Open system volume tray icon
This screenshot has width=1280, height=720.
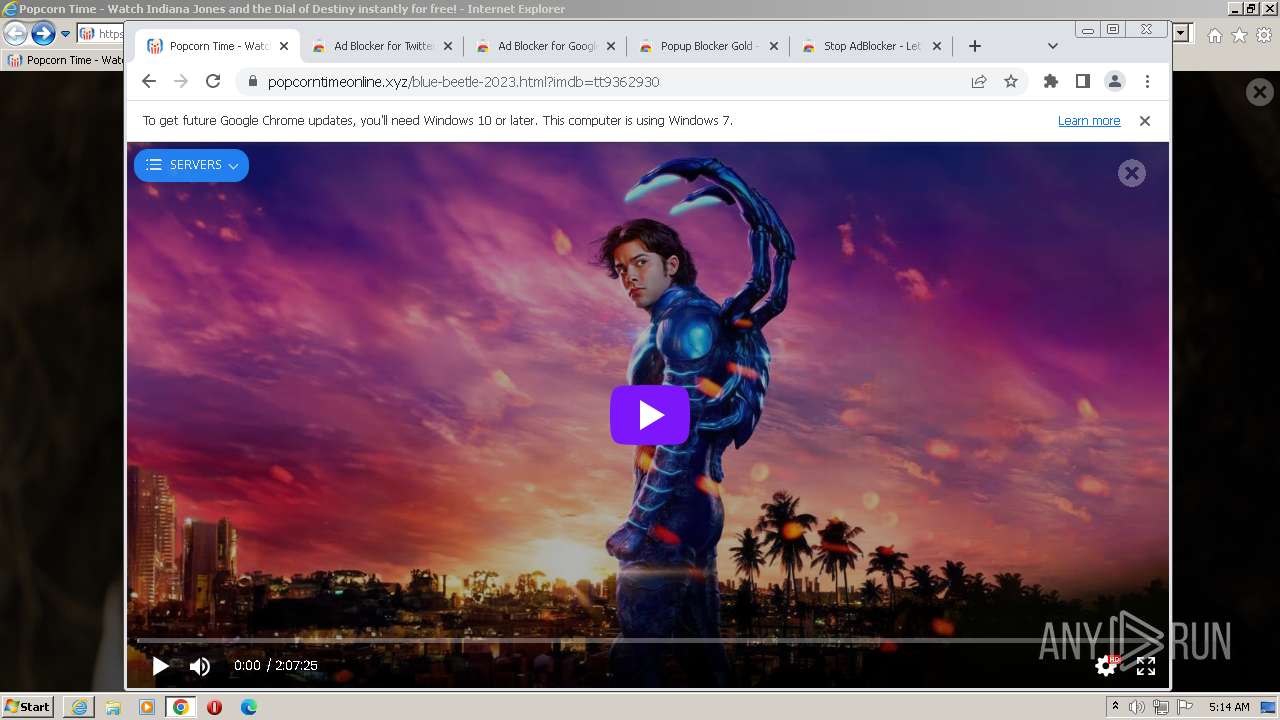click(1137, 707)
